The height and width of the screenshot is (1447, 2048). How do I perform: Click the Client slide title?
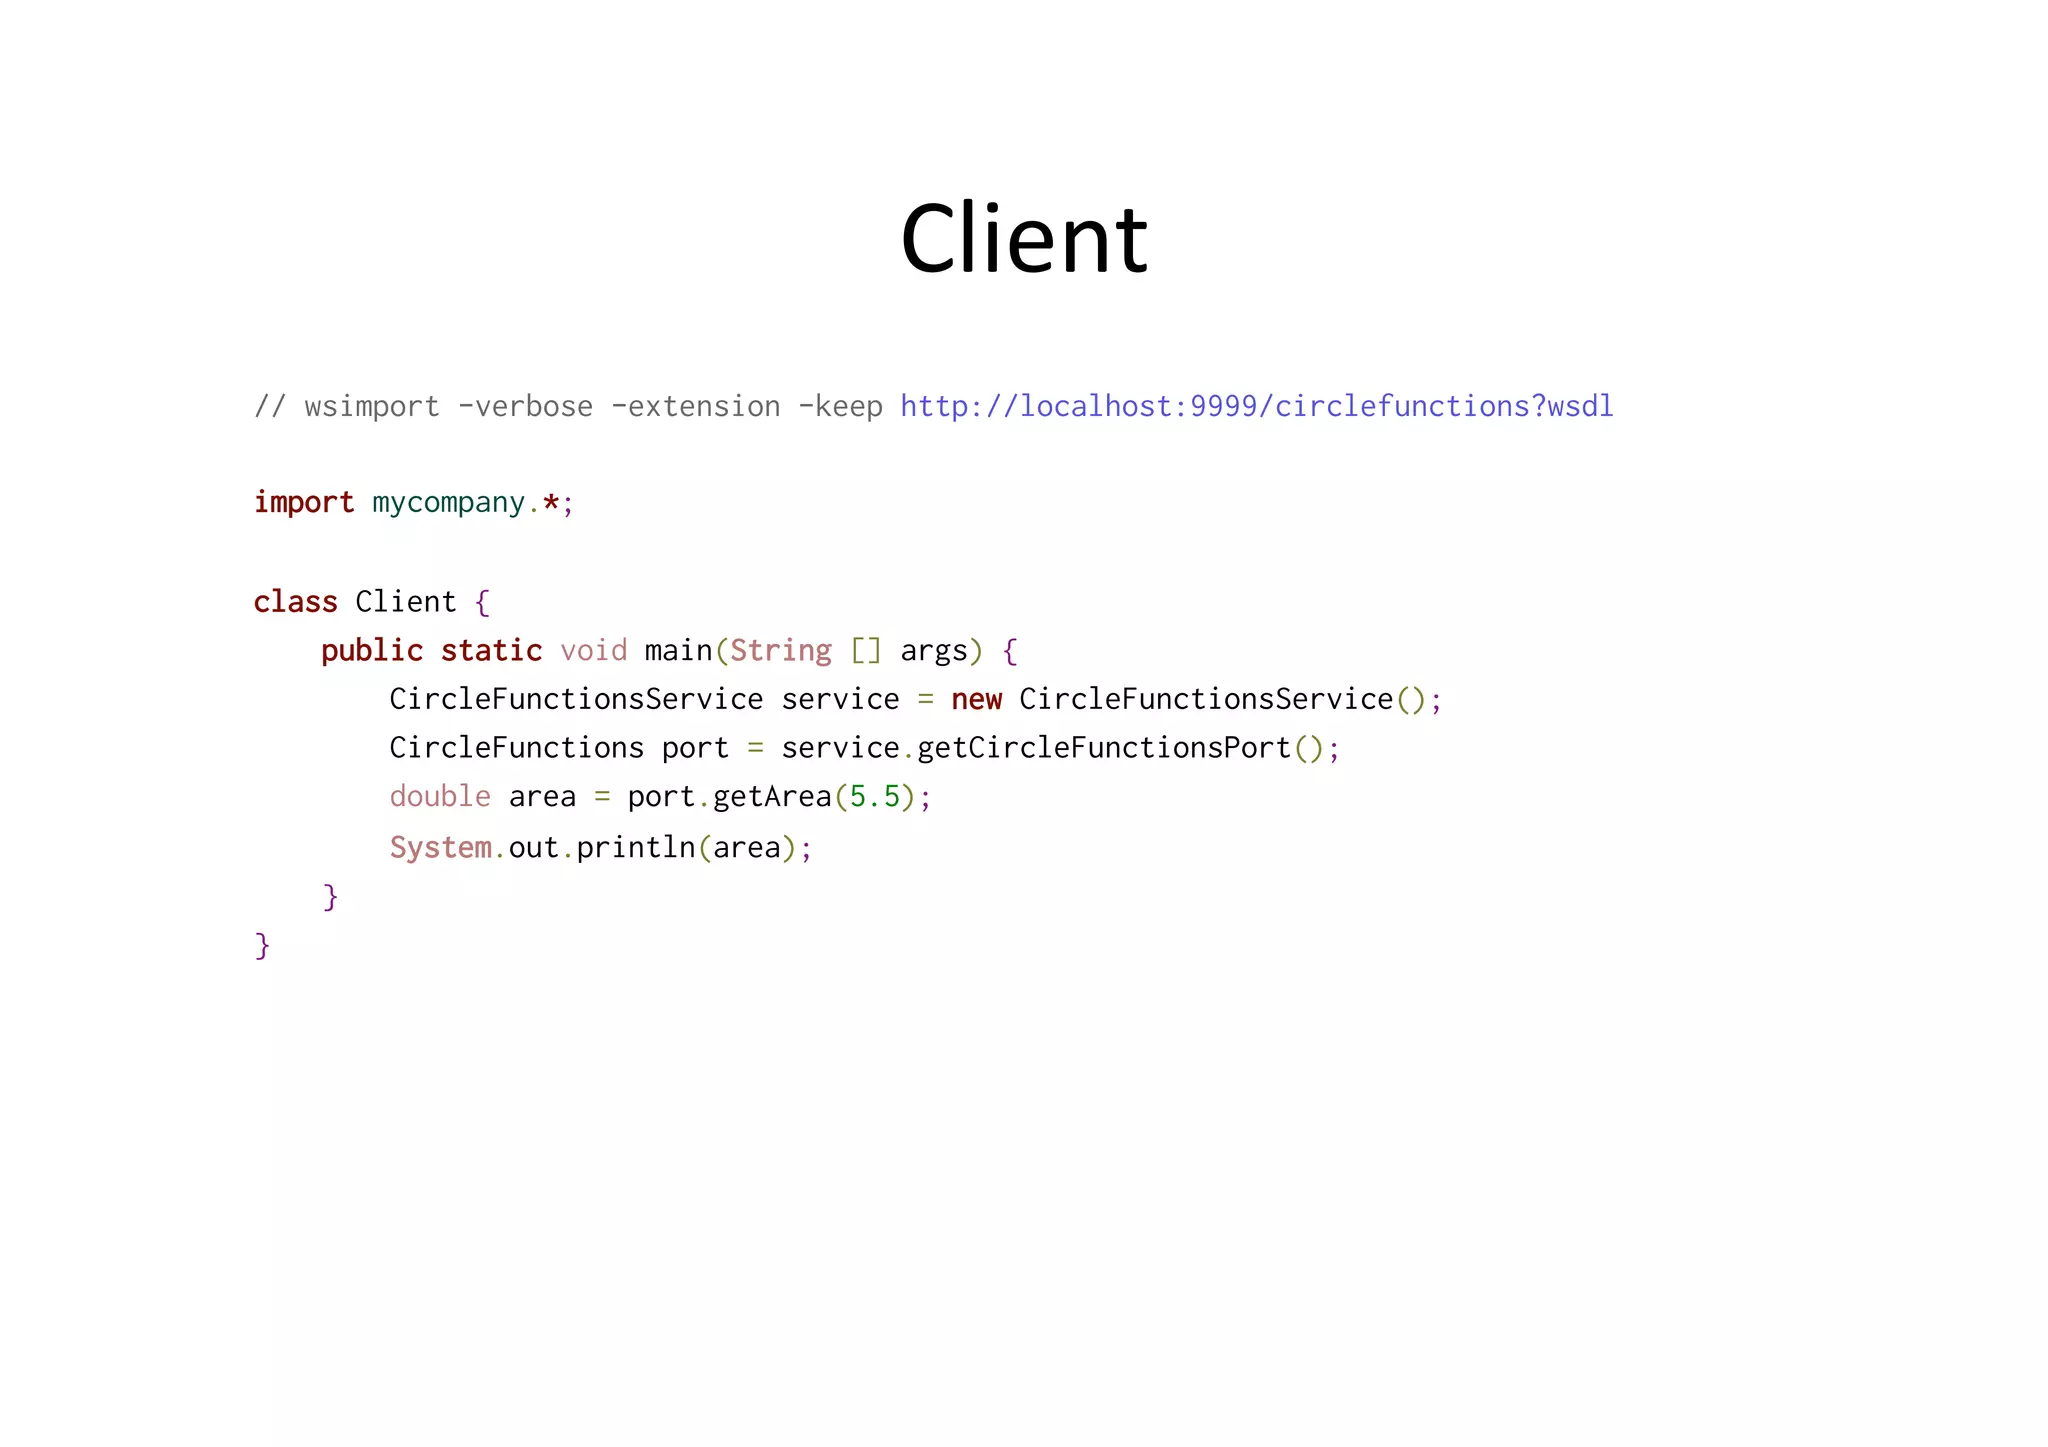click(1023, 239)
